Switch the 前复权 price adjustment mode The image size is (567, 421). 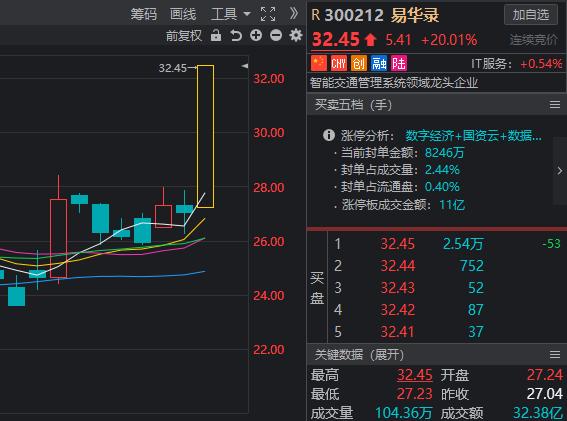point(184,36)
